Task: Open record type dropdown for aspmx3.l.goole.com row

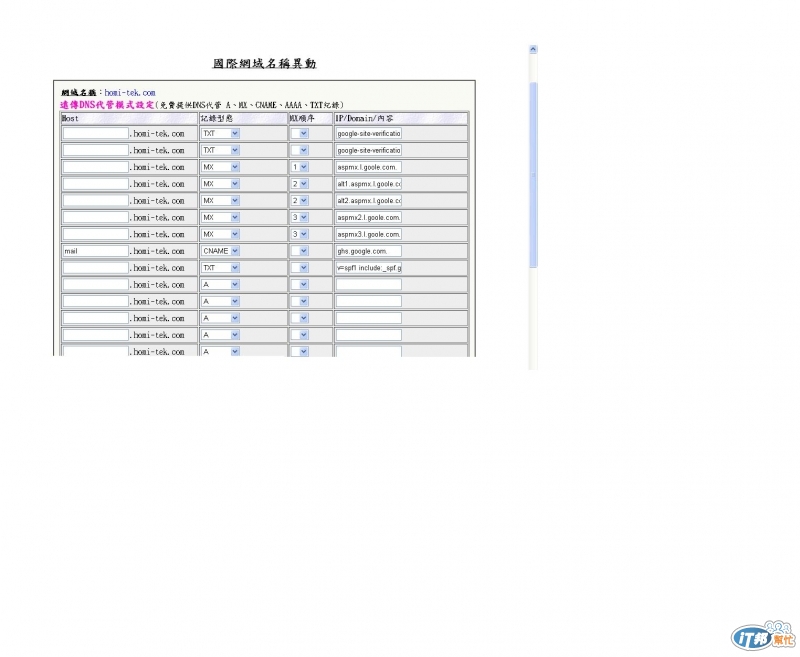Action: click(x=220, y=235)
